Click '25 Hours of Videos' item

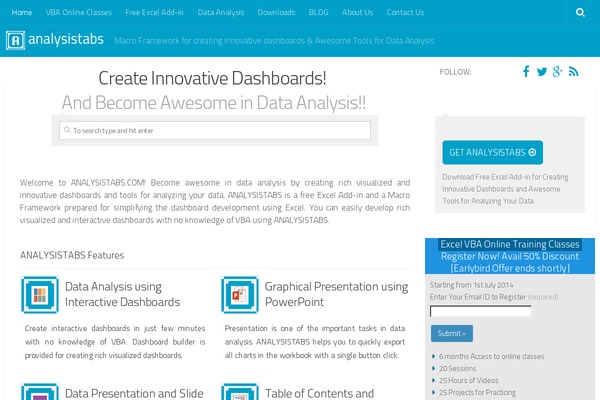[x=468, y=380]
